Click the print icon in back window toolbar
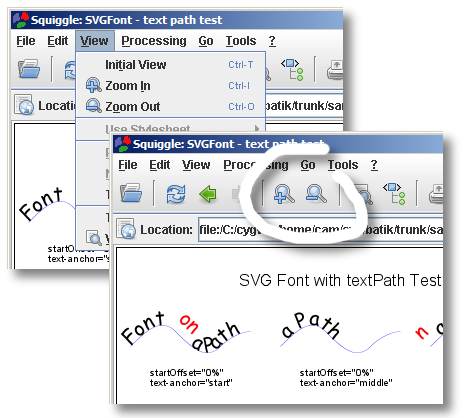The image size is (464, 418). click(x=335, y=70)
